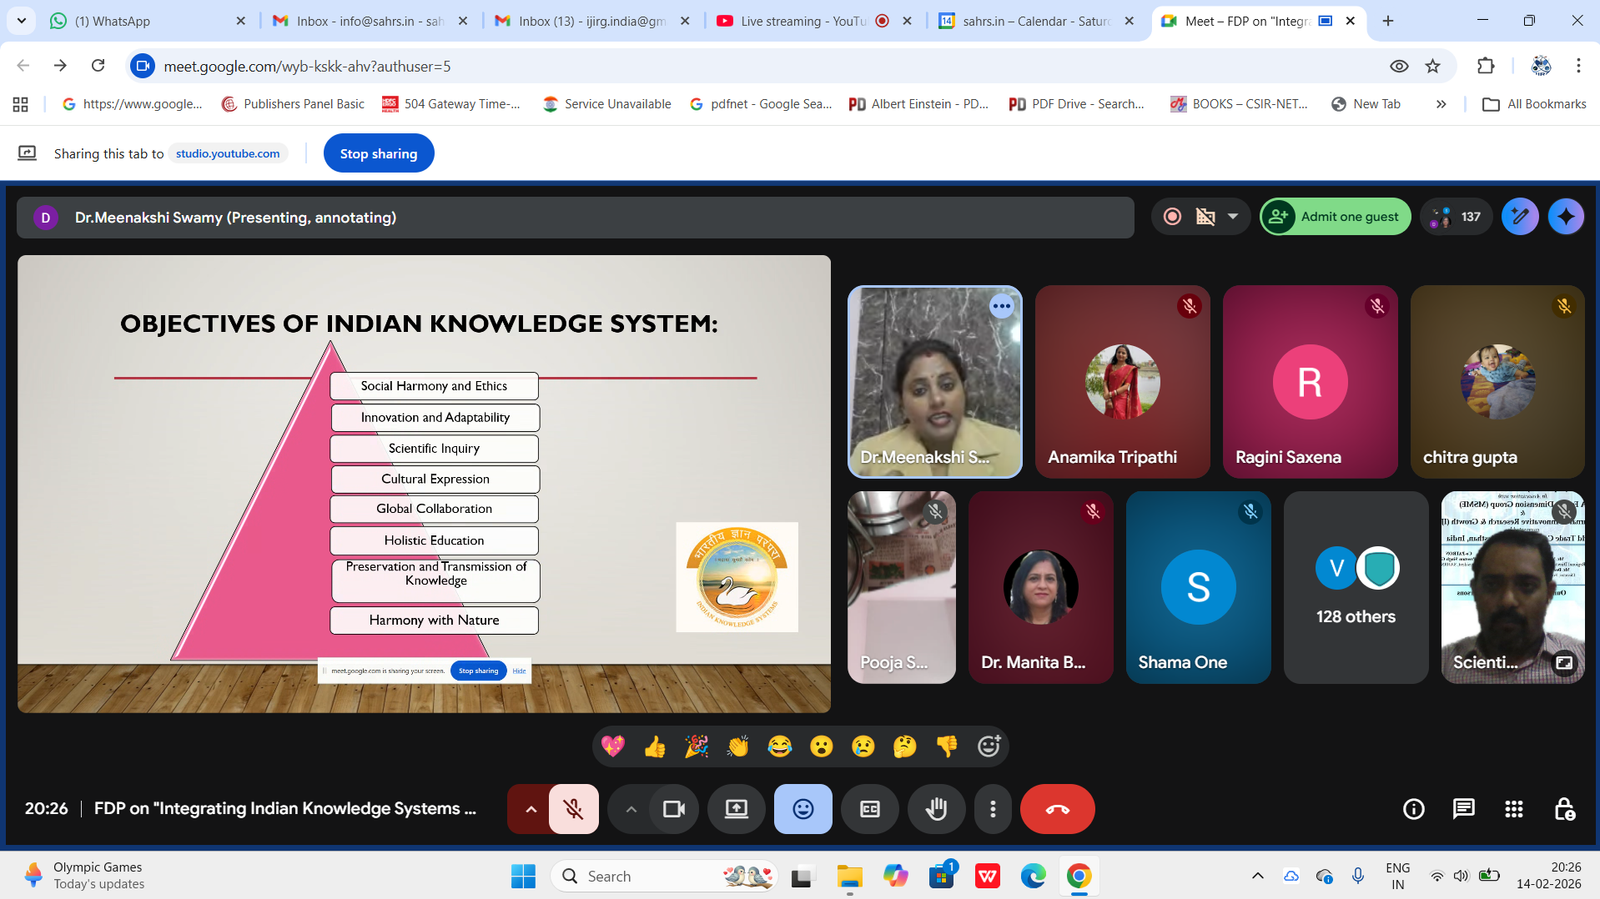Click the 128 others participants tile
Image resolution: width=1600 pixels, height=899 pixels.
pyautogui.click(x=1355, y=588)
